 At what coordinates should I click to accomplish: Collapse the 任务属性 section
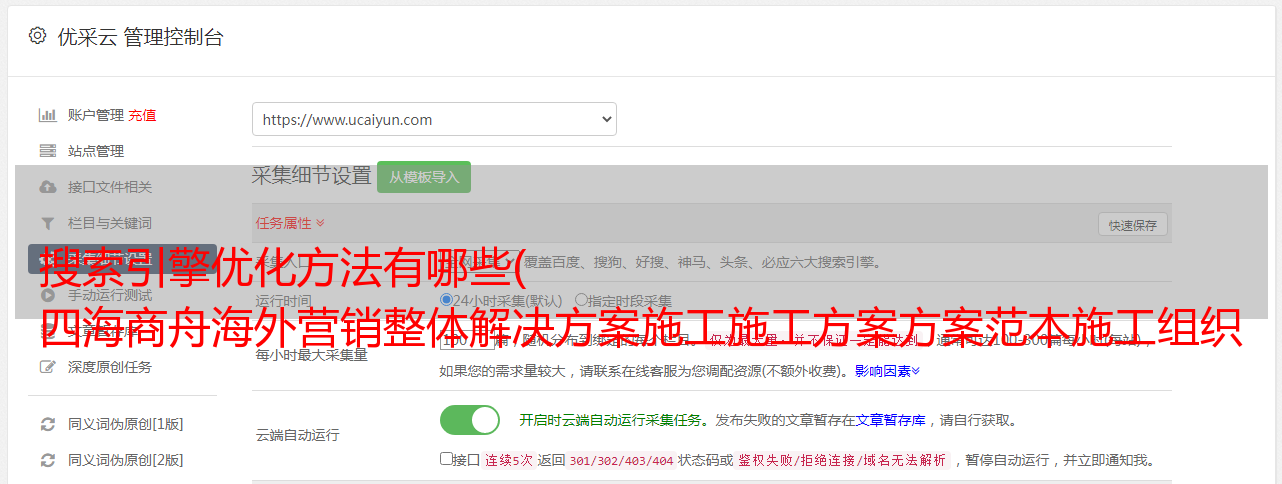click(290, 222)
